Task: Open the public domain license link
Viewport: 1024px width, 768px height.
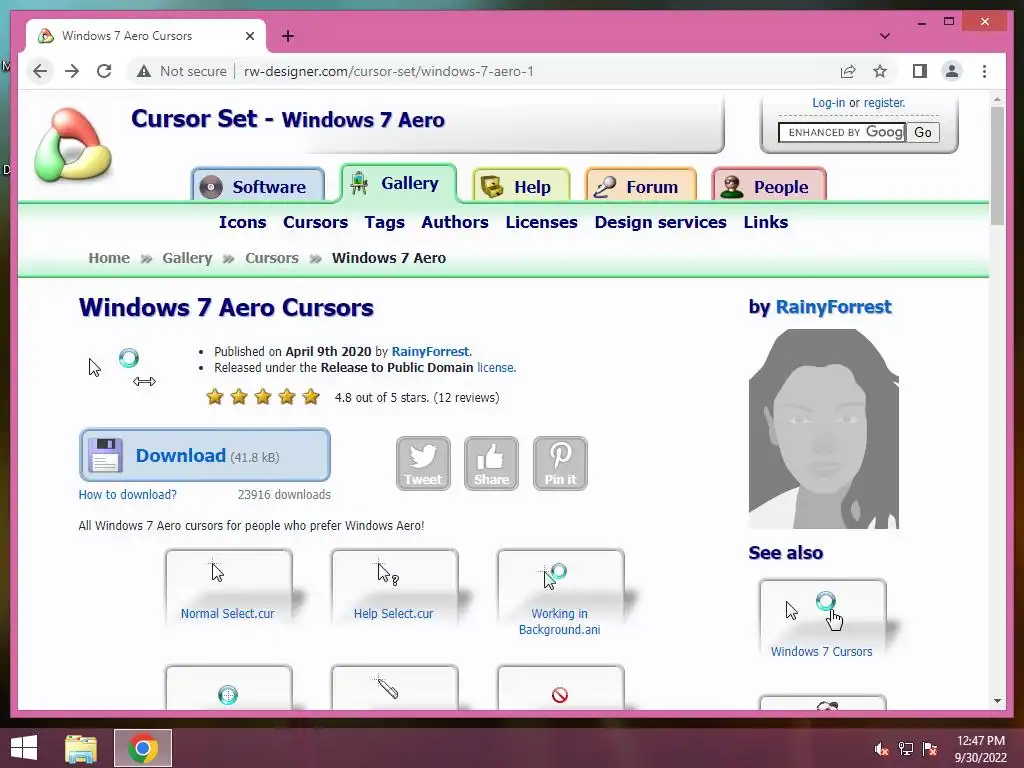Action: pyautogui.click(x=495, y=368)
